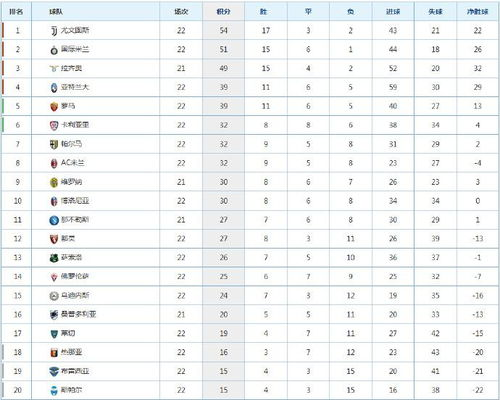Click the 净胜球 goal difference header

click(478, 12)
